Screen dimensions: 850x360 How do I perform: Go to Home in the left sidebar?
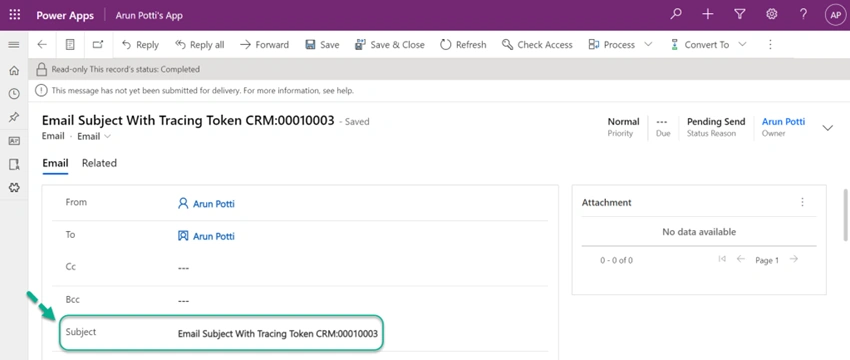[14, 70]
